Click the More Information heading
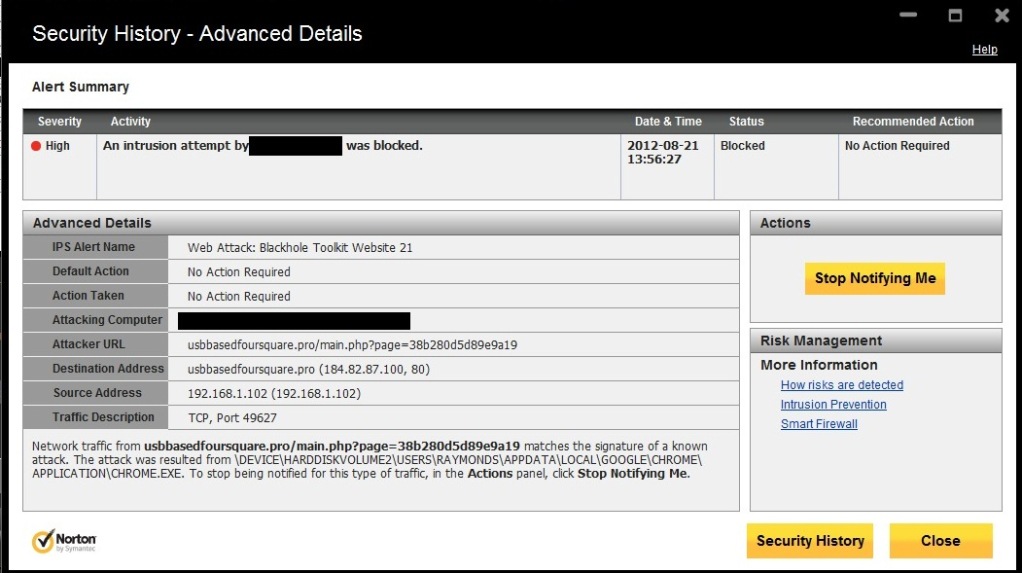The height and width of the screenshot is (573, 1022). (x=819, y=365)
